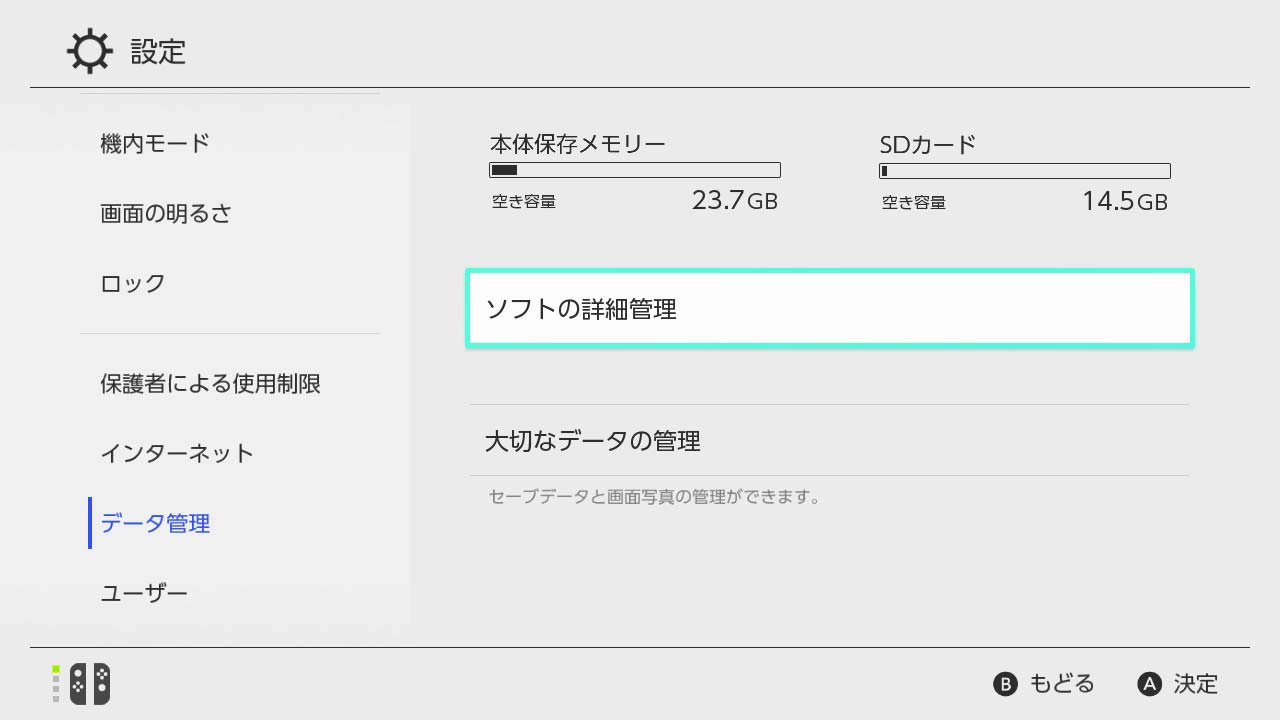Click 決定 to confirm

pos(1196,684)
